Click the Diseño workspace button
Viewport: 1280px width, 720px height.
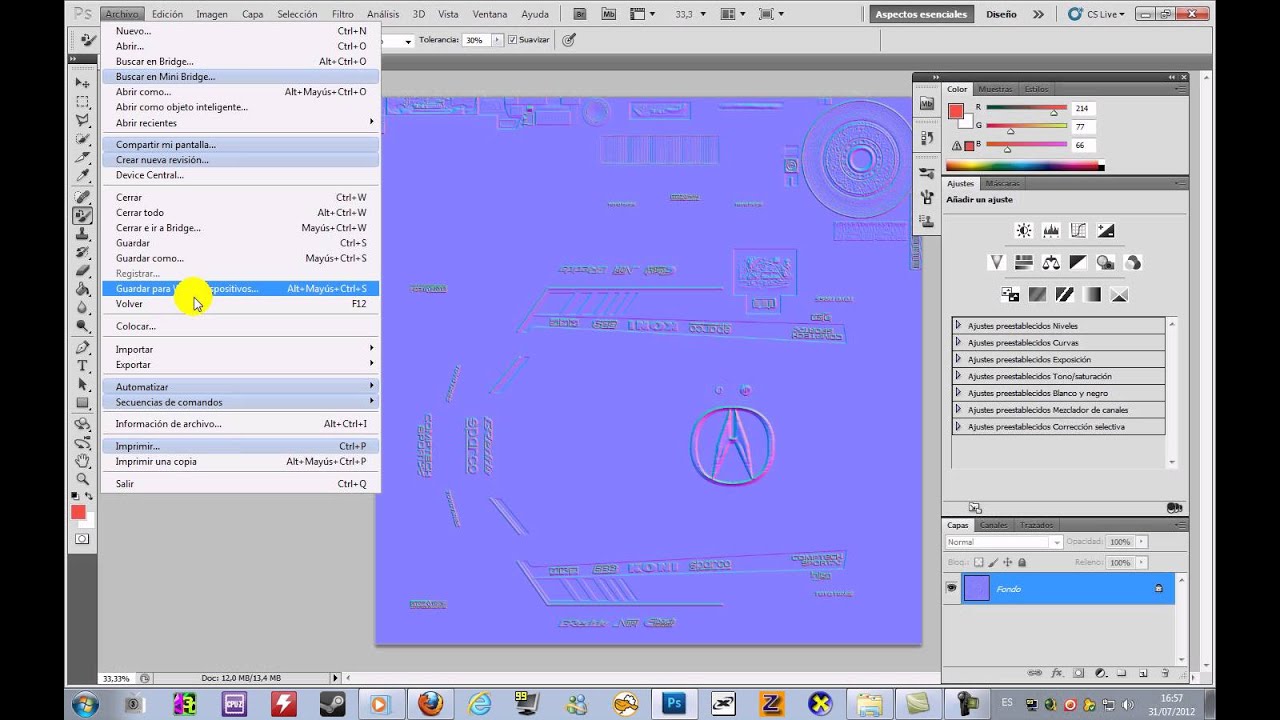1001,14
